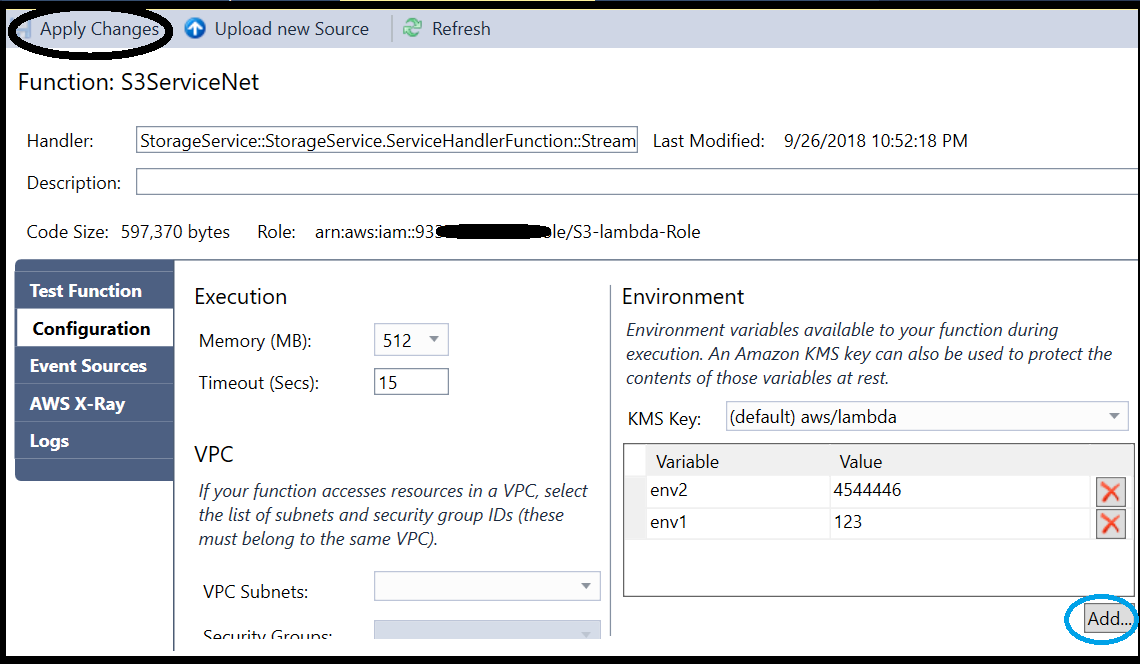Refresh the Lambda function view
The width and height of the screenshot is (1140, 664).
[447, 29]
